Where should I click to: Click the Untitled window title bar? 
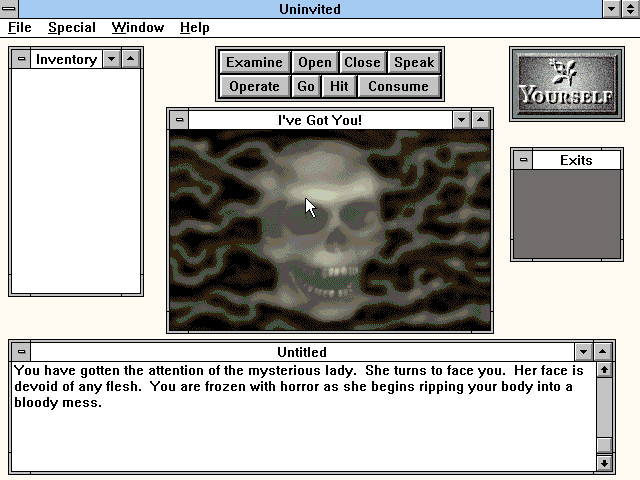click(302, 352)
